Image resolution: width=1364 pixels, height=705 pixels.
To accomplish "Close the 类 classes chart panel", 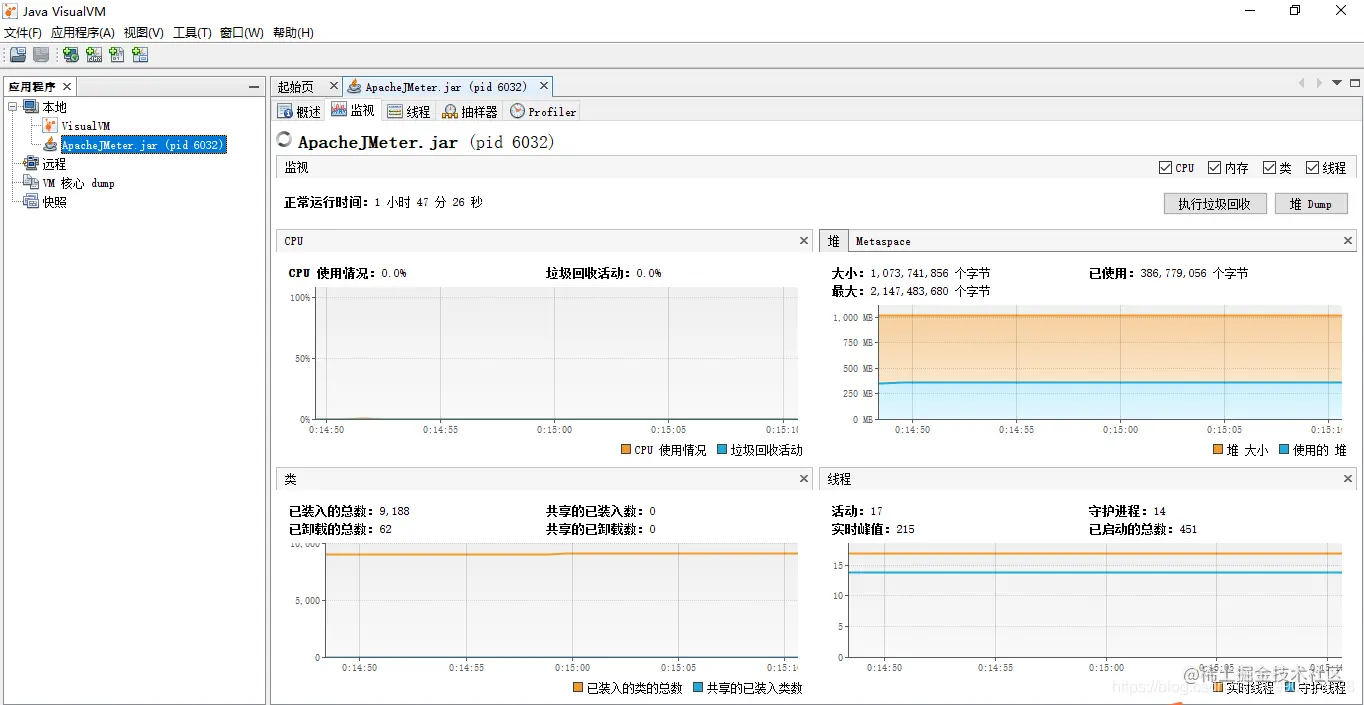I will [x=804, y=479].
